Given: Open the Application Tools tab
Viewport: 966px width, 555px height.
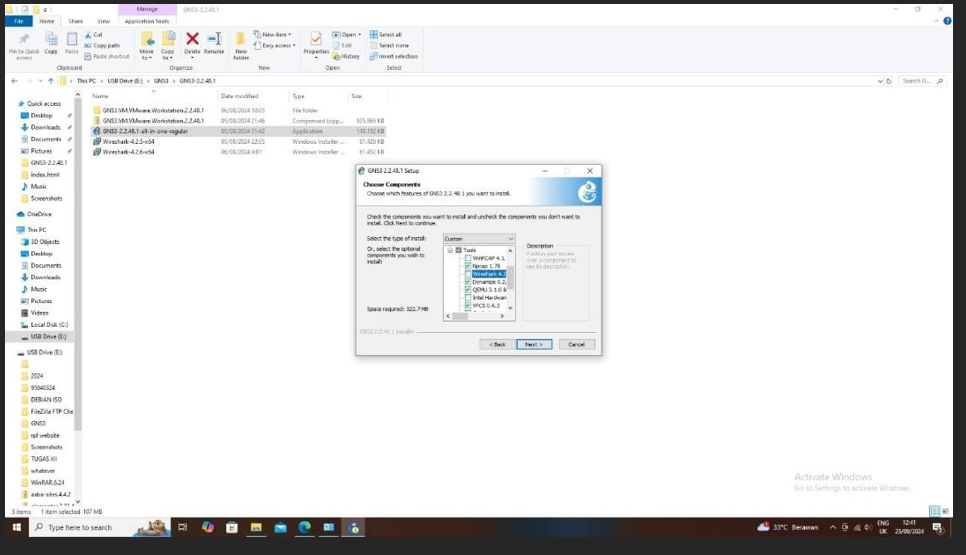Looking at the screenshot, I should pos(147,21).
